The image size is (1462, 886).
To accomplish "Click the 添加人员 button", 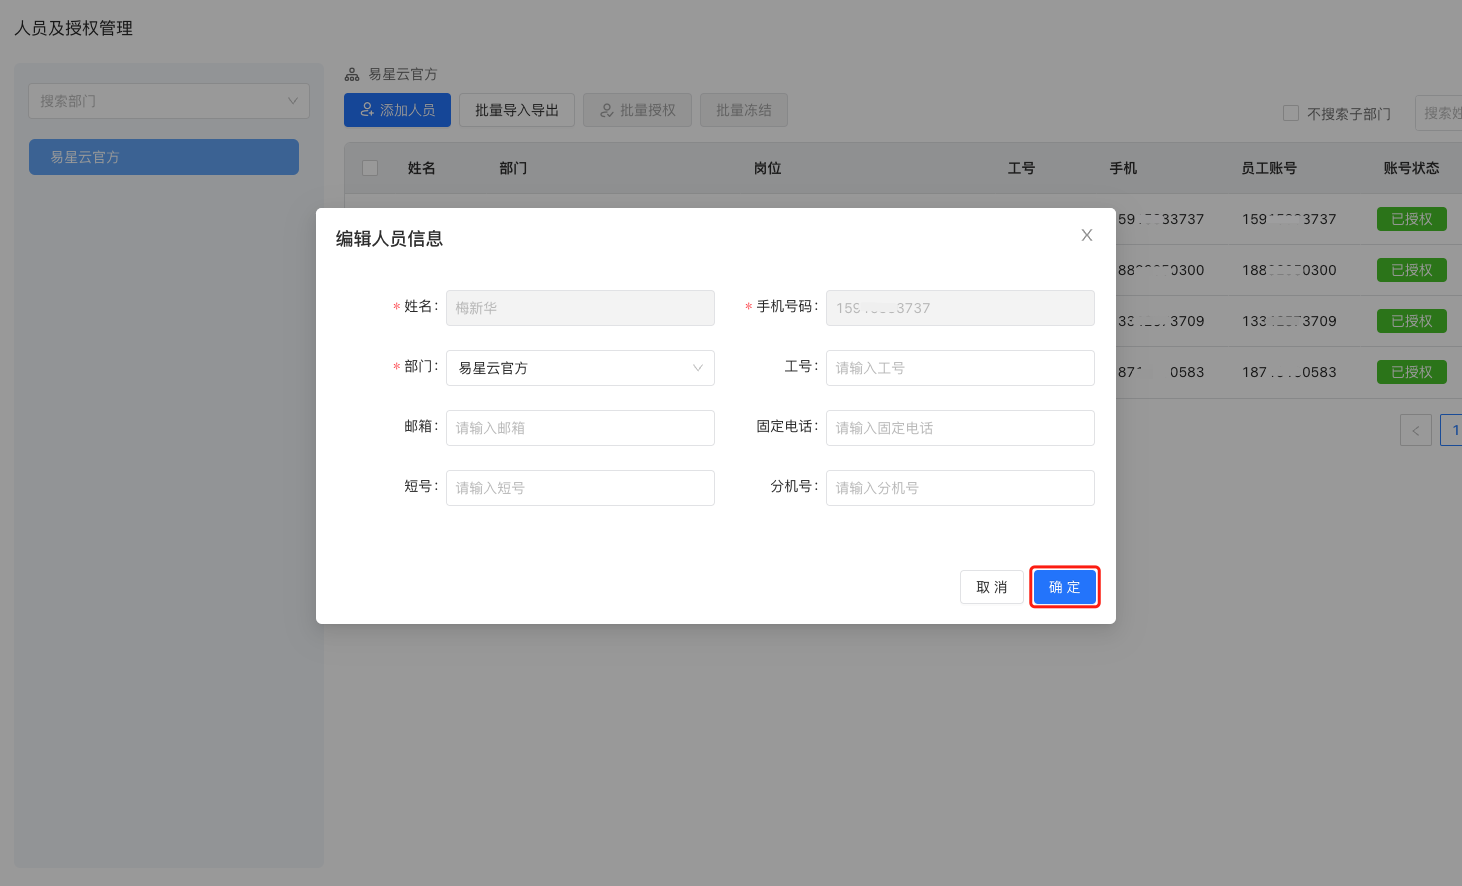I will (397, 110).
